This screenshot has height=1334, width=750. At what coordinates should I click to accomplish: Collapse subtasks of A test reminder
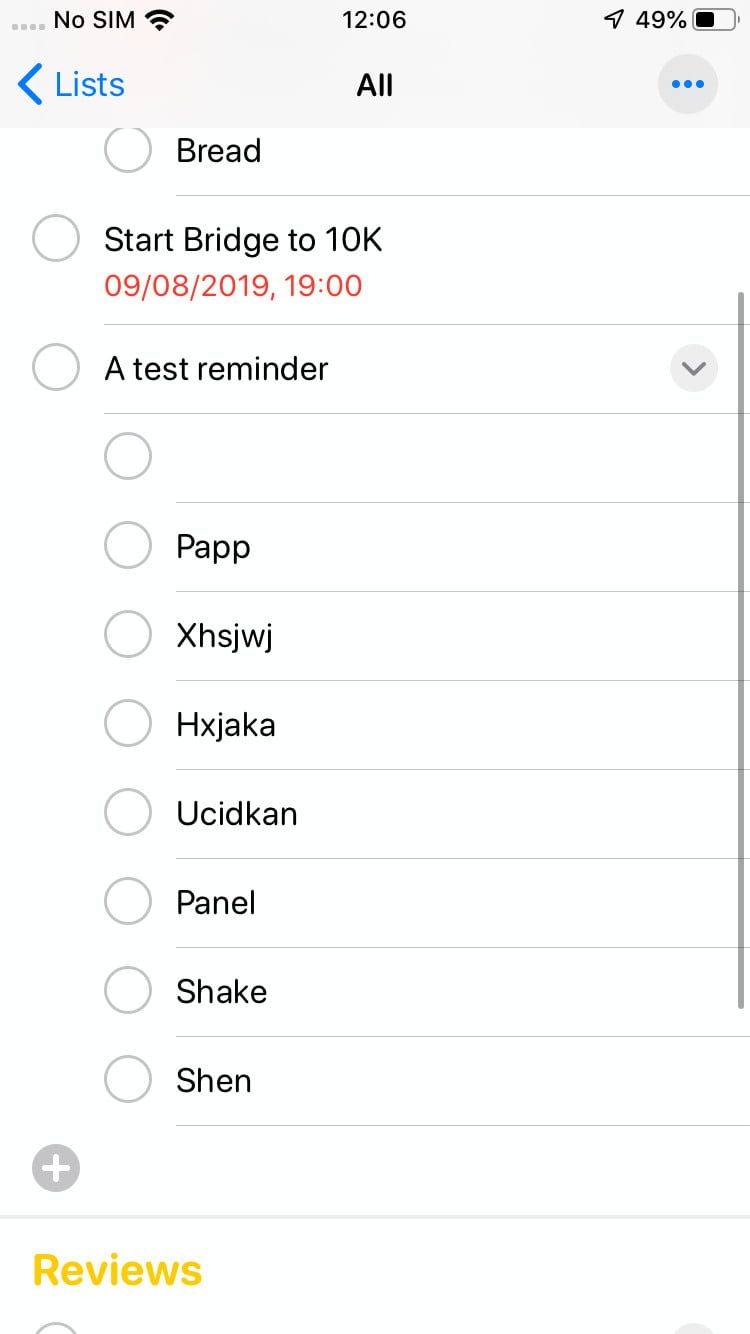click(693, 368)
